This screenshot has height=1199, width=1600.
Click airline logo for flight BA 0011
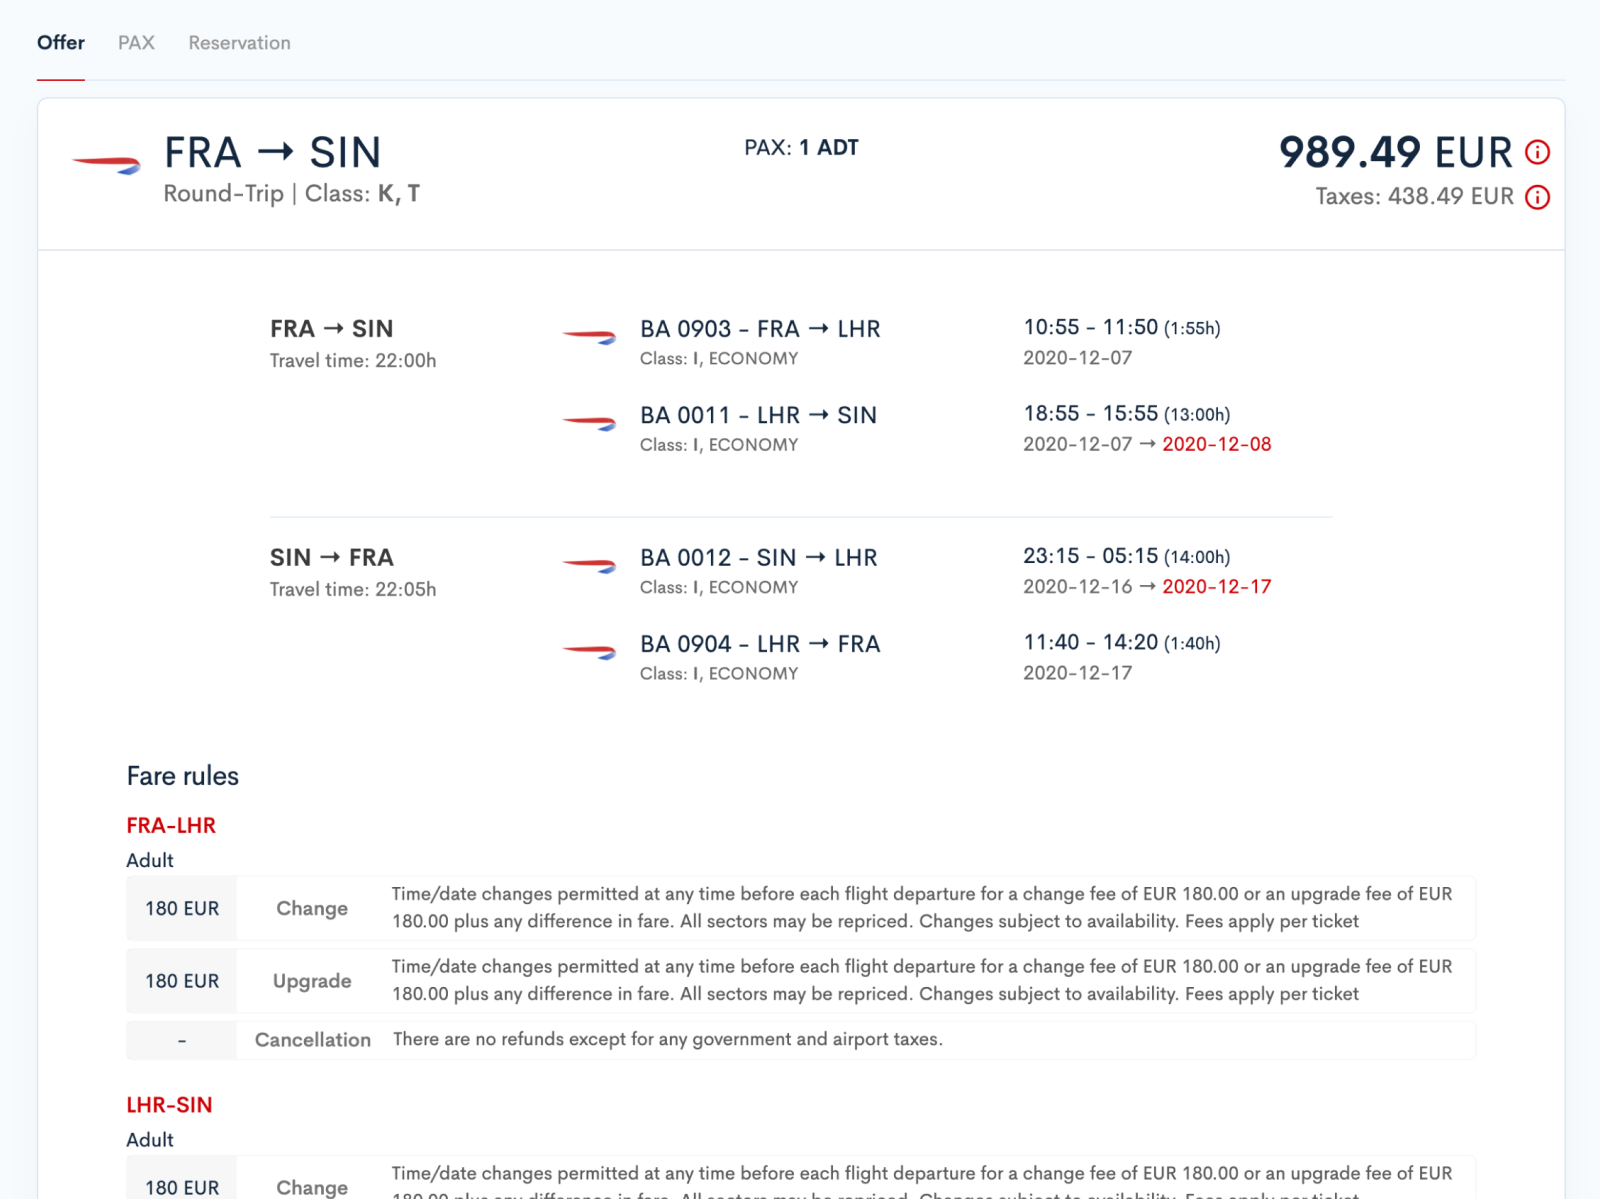coord(590,423)
